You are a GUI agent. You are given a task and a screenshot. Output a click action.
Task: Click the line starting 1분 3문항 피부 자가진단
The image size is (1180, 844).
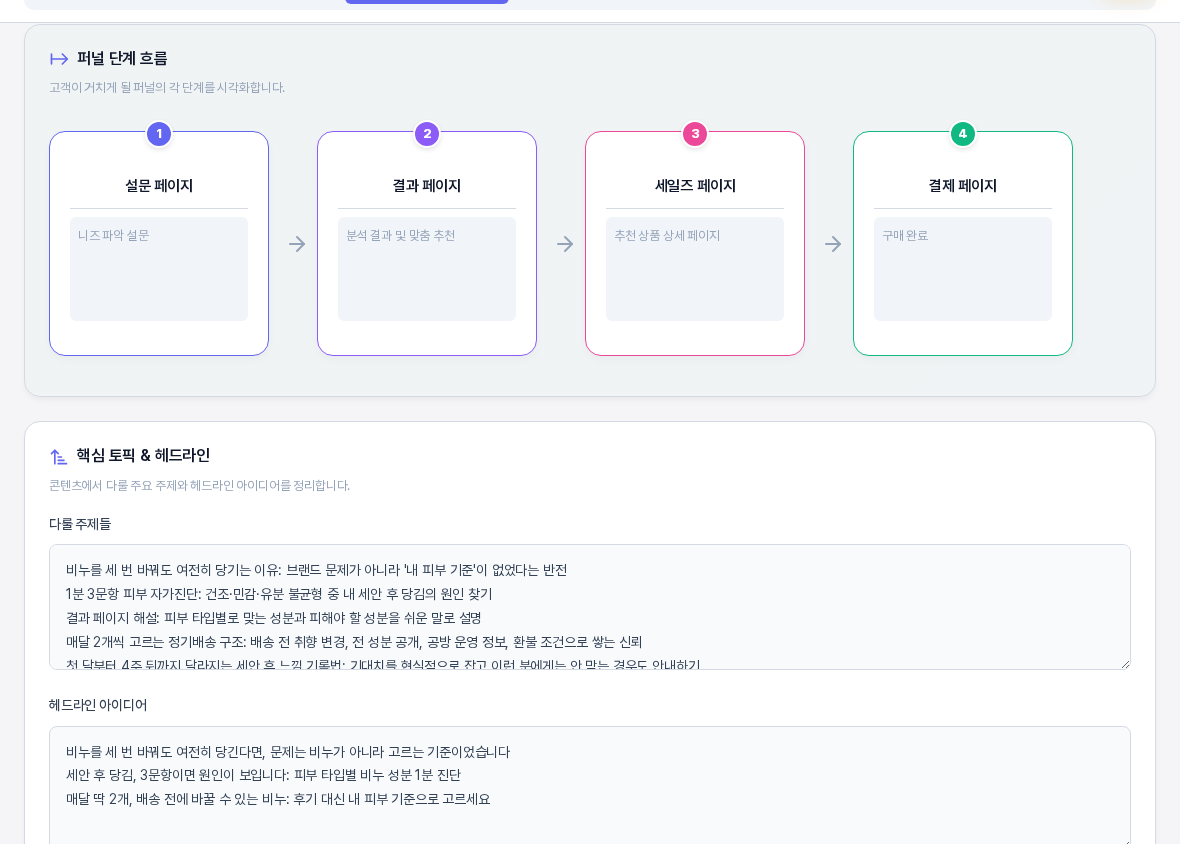tap(278, 594)
